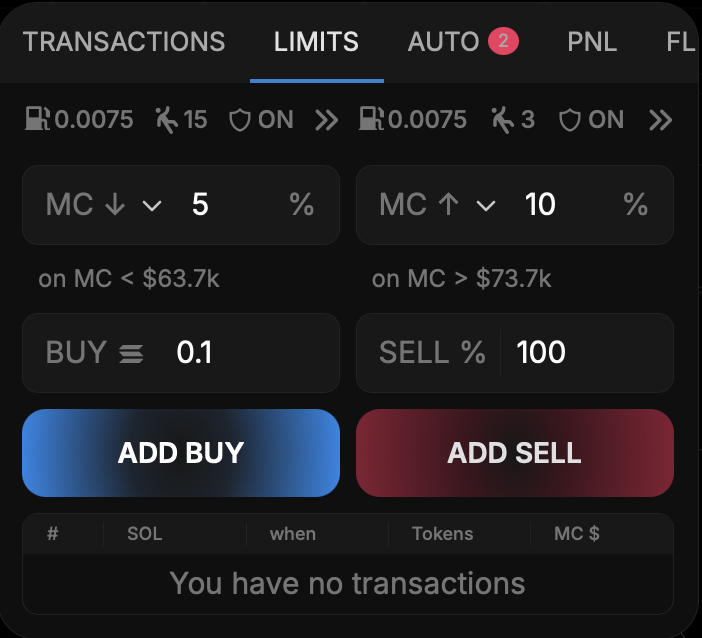This screenshot has height=638, width=702.
Task: Open the MC down trigger dropdown
Action: pyautogui.click(x=152, y=206)
